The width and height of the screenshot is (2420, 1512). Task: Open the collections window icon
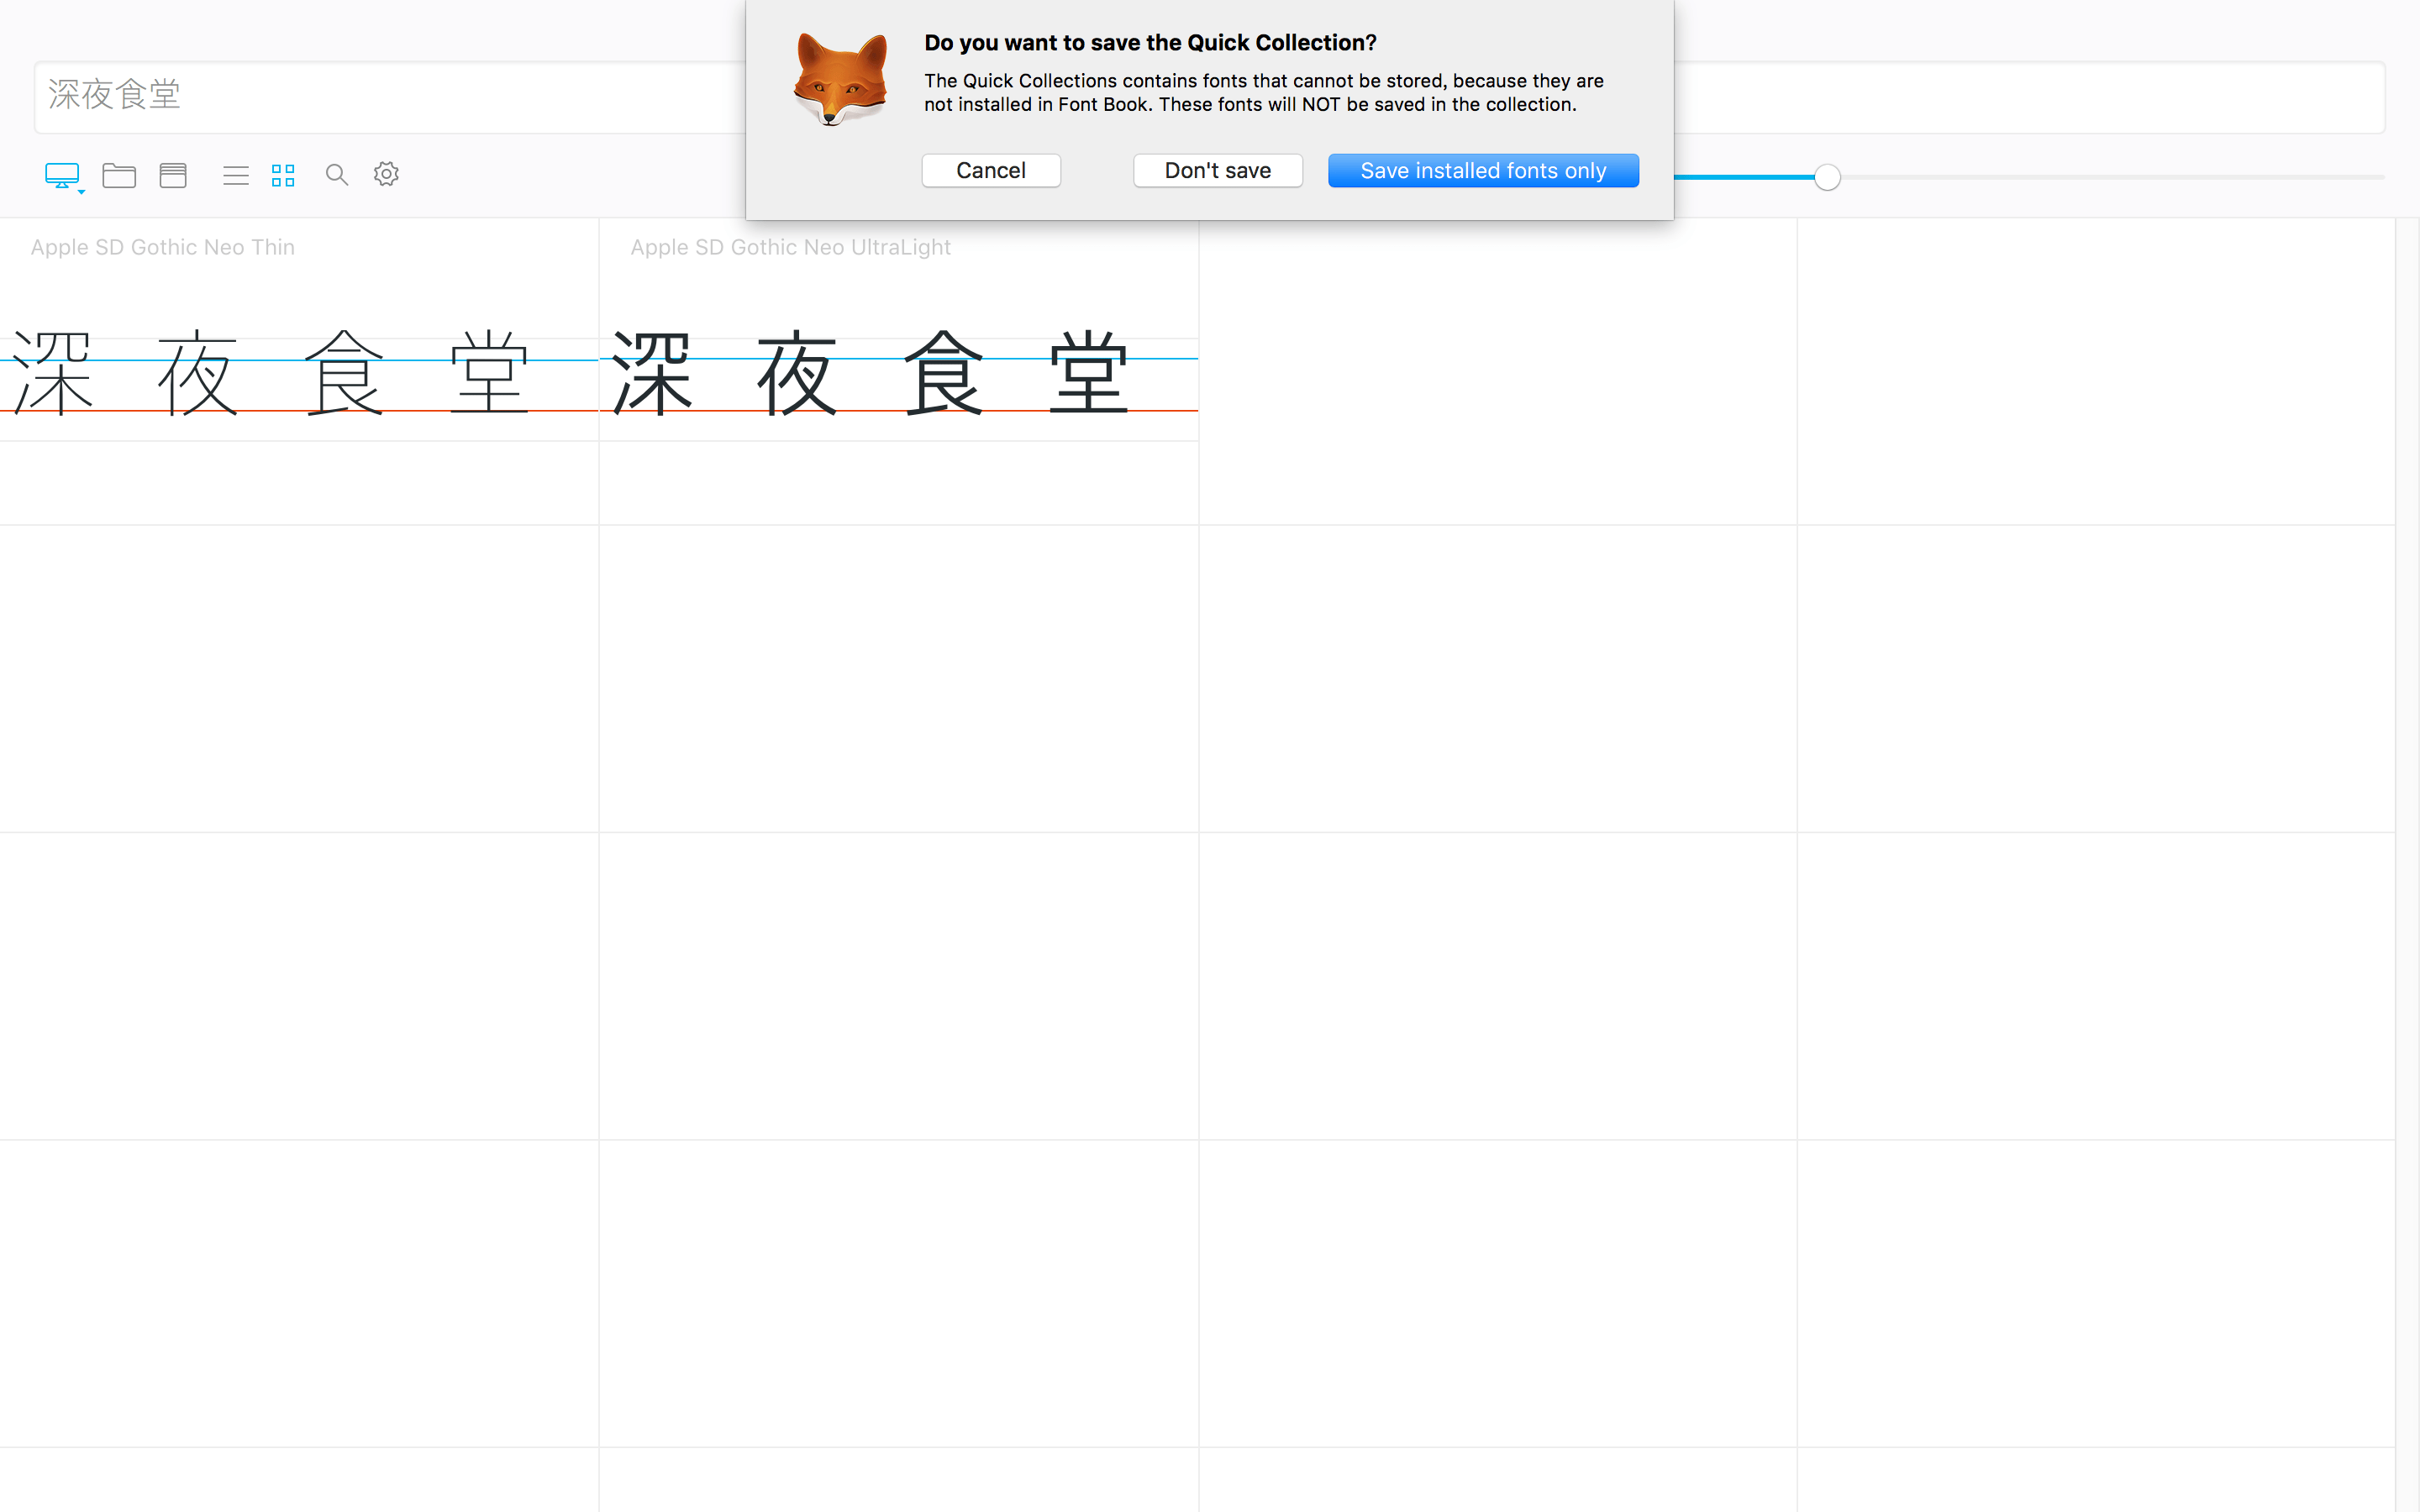(173, 175)
